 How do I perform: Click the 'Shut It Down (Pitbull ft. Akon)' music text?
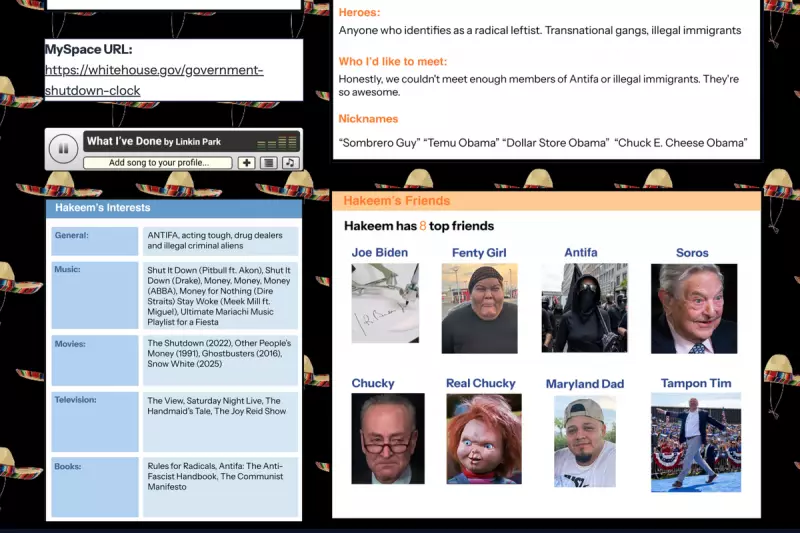coord(205,270)
